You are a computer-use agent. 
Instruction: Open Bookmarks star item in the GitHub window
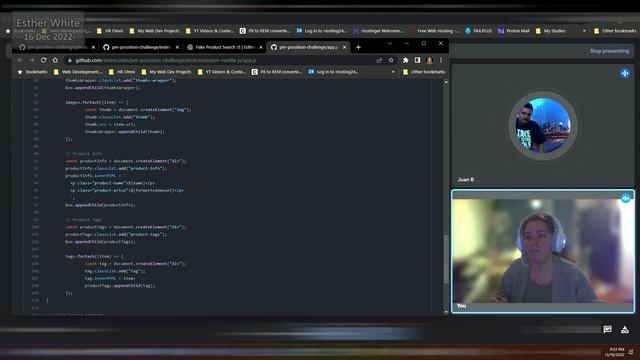click(x=33, y=72)
